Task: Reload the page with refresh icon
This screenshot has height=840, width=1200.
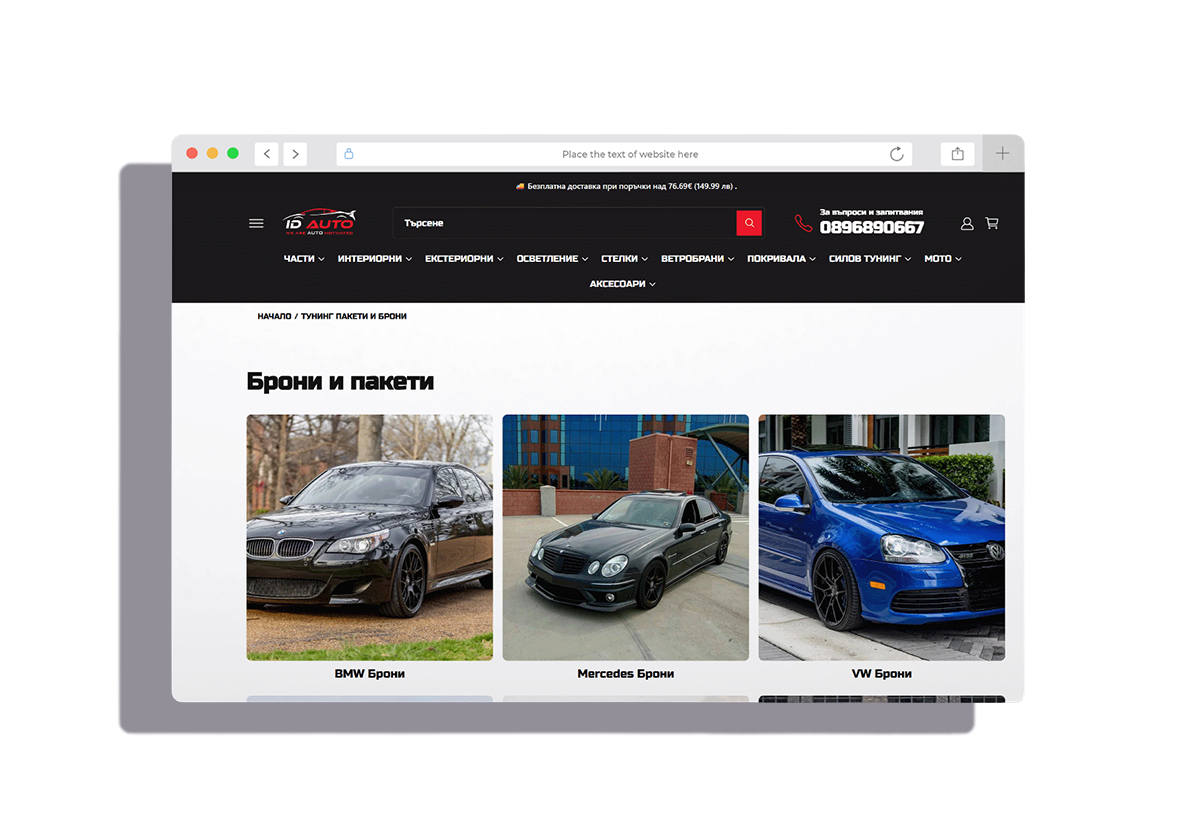Action: [x=897, y=154]
